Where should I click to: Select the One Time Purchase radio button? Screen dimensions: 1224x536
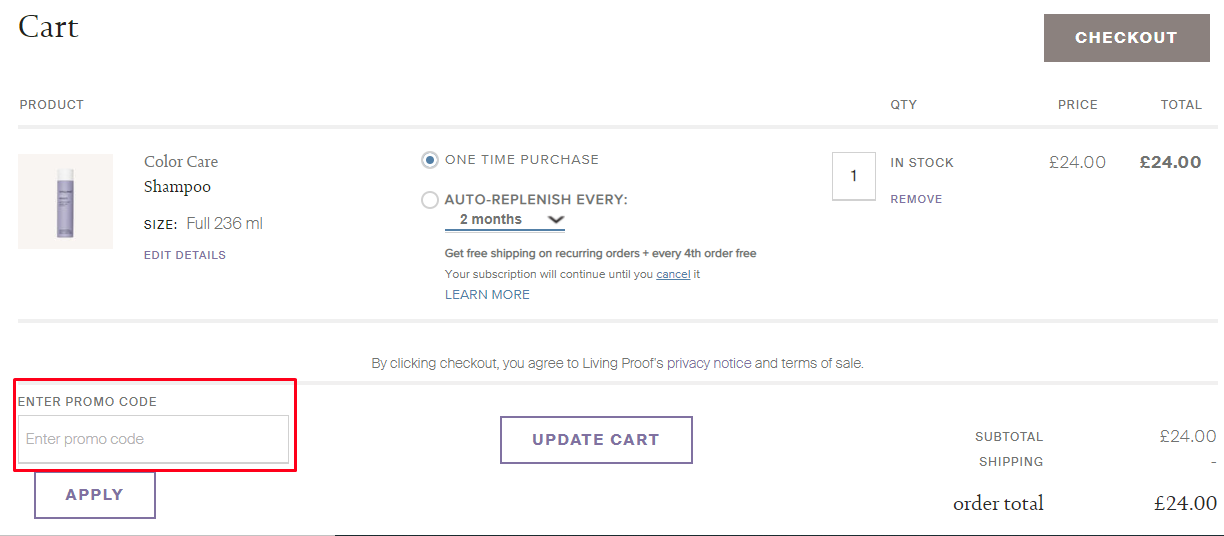point(430,160)
